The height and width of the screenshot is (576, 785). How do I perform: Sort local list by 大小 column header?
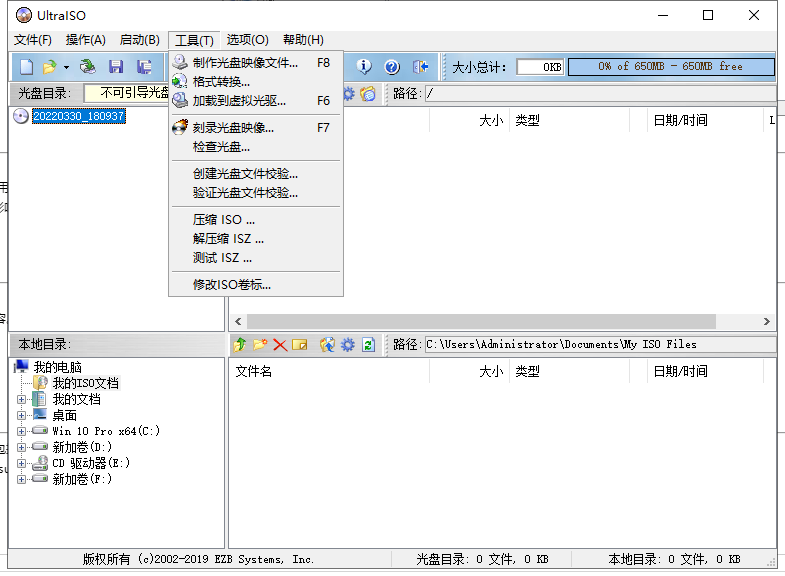[x=470, y=371]
